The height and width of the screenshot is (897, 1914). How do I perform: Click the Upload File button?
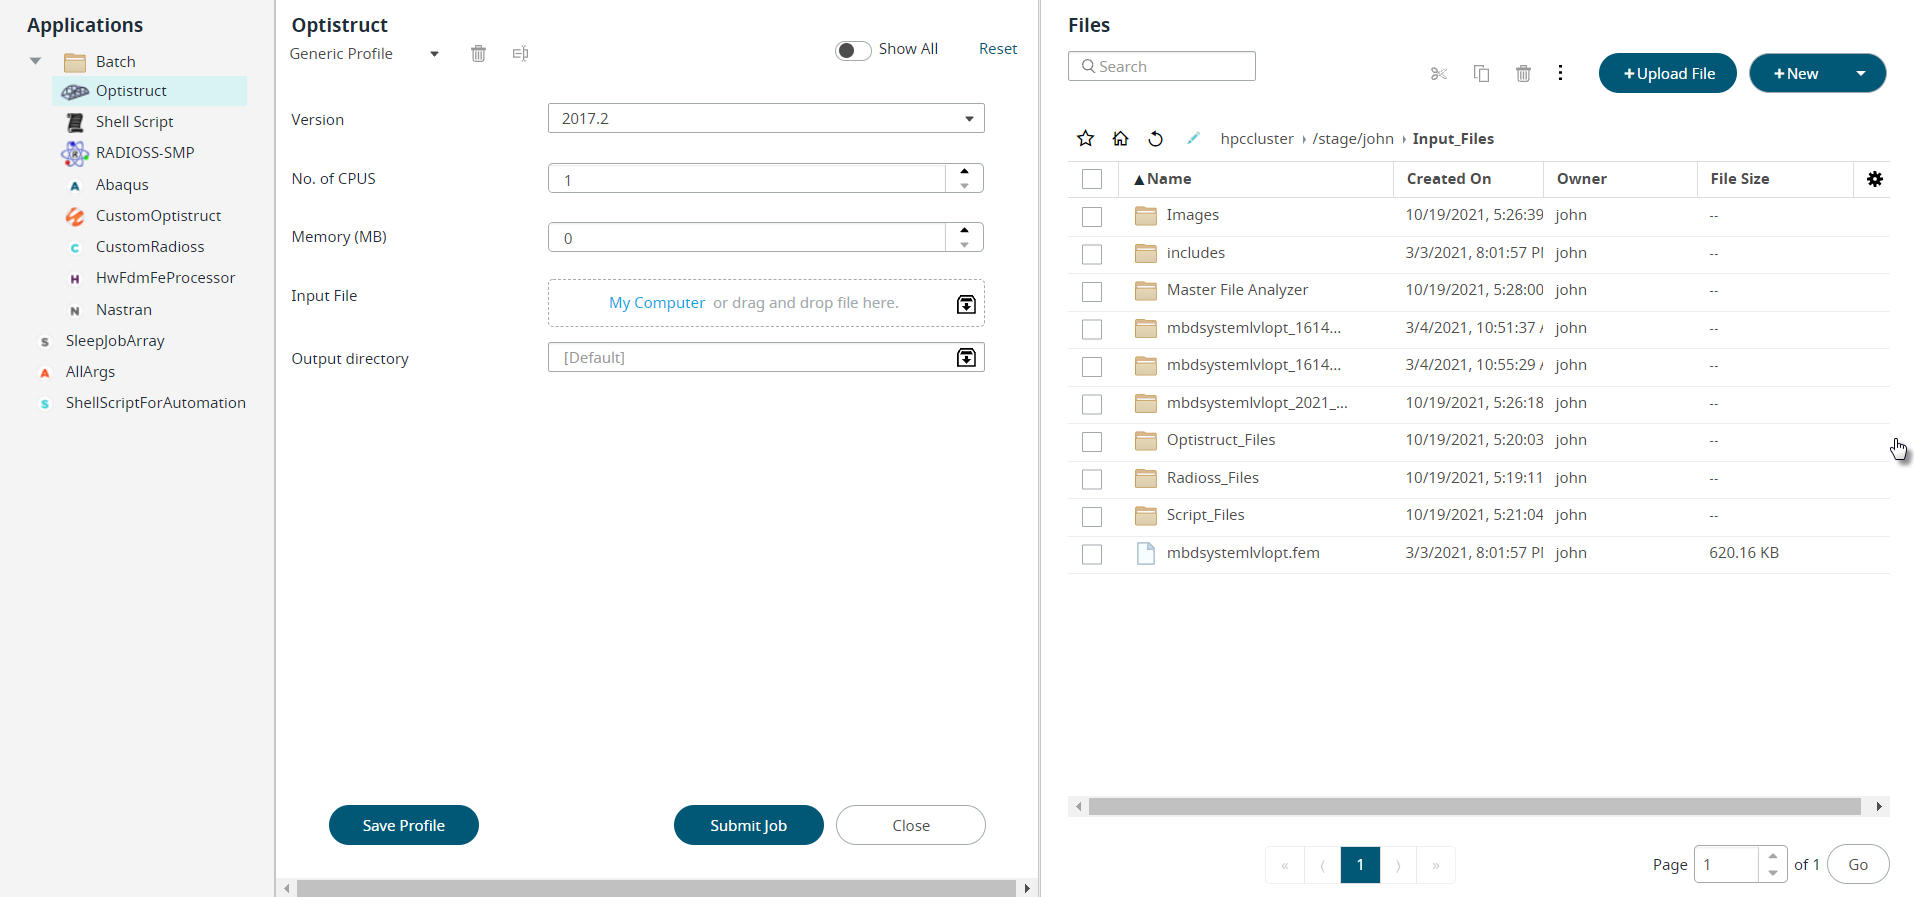(x=1668, y=73)
